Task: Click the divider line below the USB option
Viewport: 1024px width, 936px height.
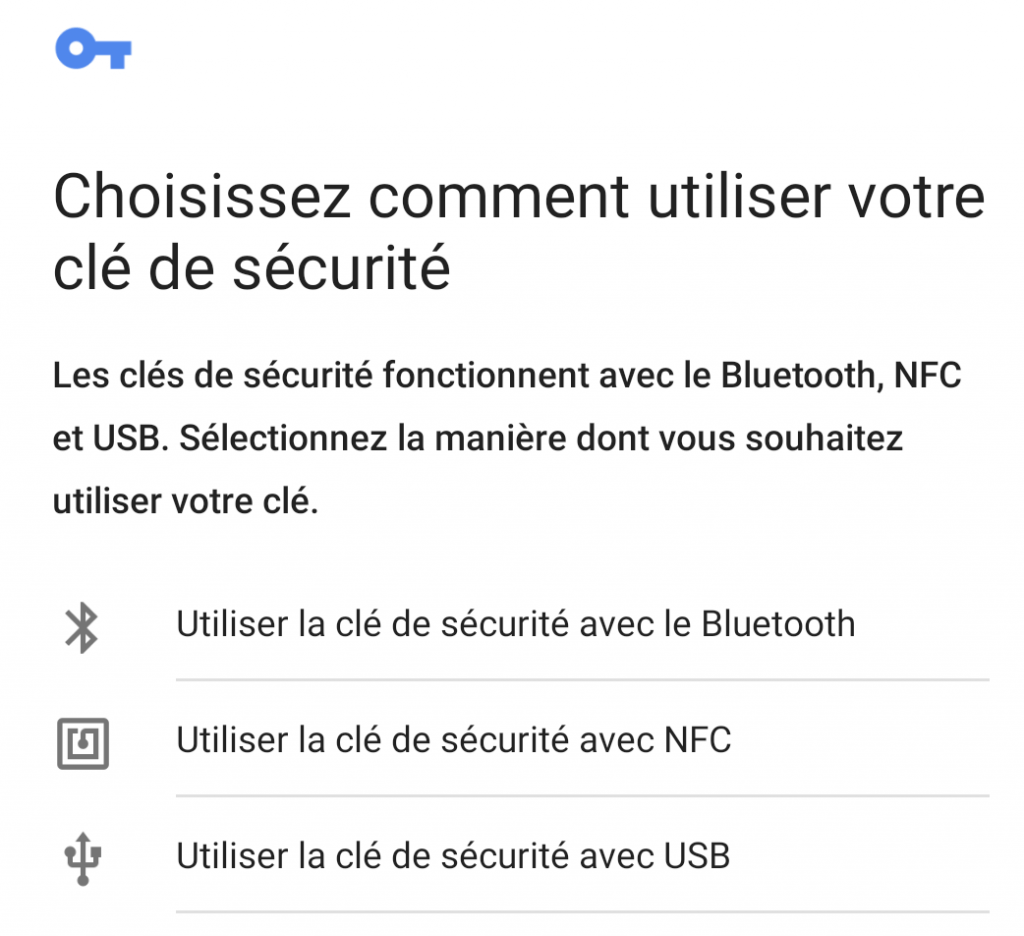Action: (582, 912)
